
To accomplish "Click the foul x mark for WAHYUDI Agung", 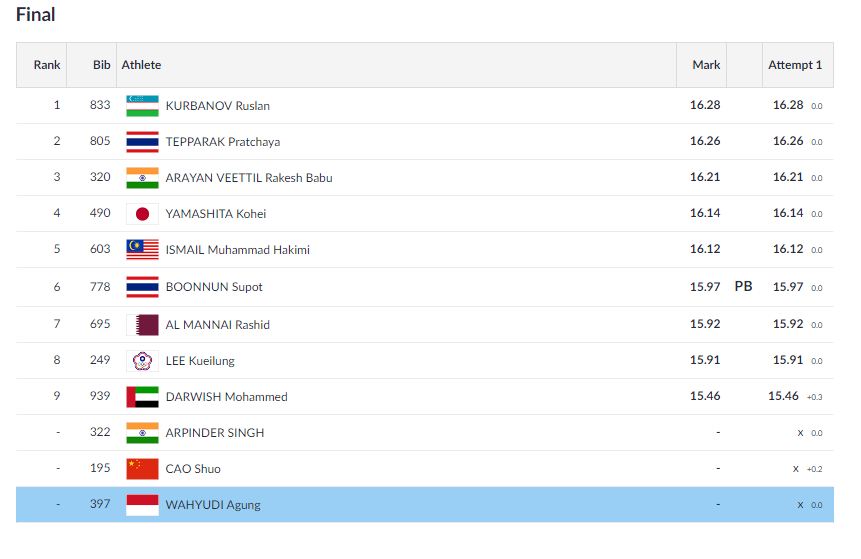I will [x=800, y=505].
